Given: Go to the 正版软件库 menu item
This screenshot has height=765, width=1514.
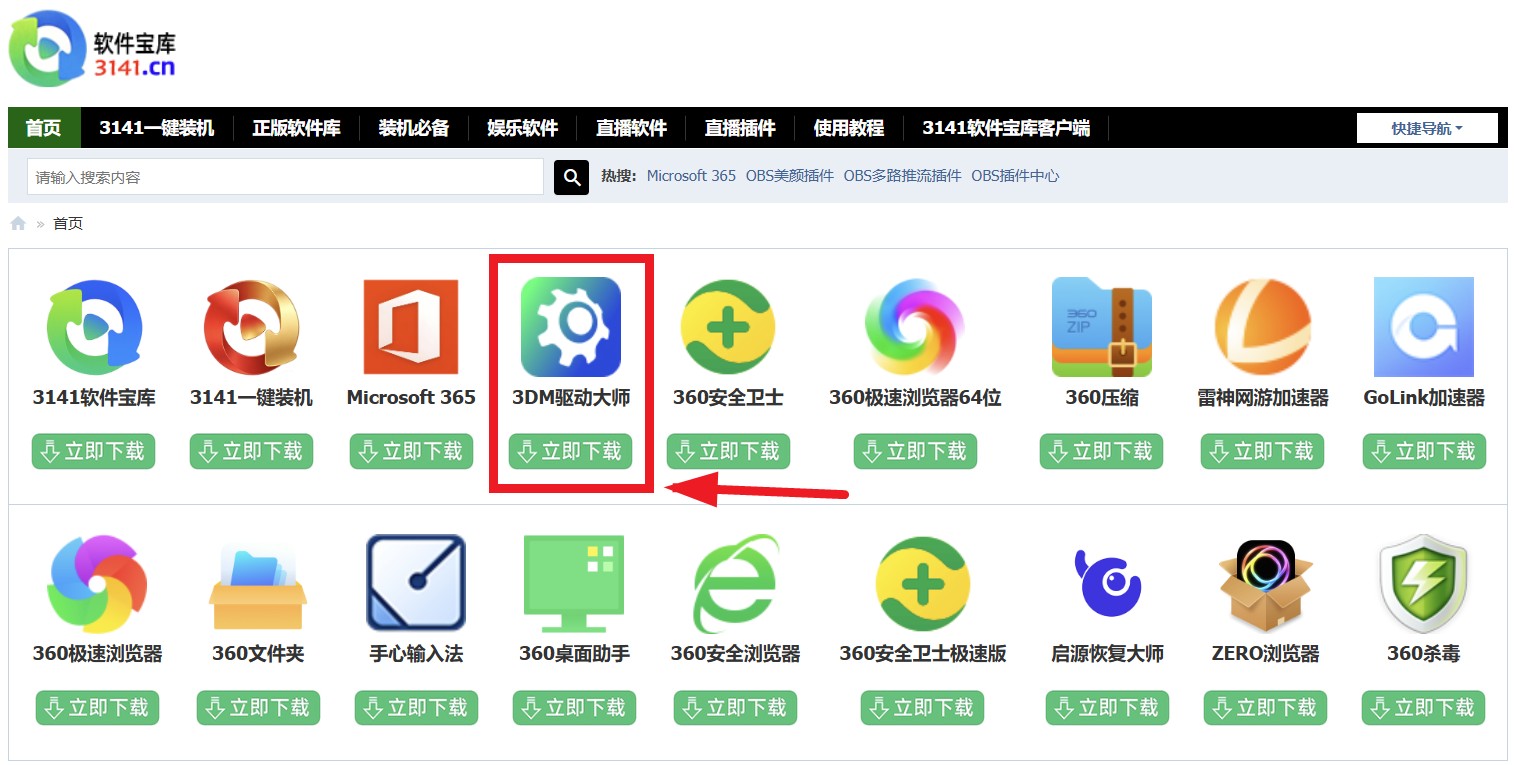Looking at the screenshot, I should point(296,128).
